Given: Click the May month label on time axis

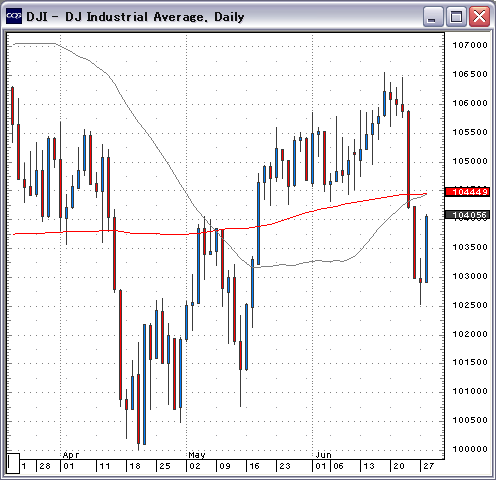Looking at the screenshot, I should 197,455.
